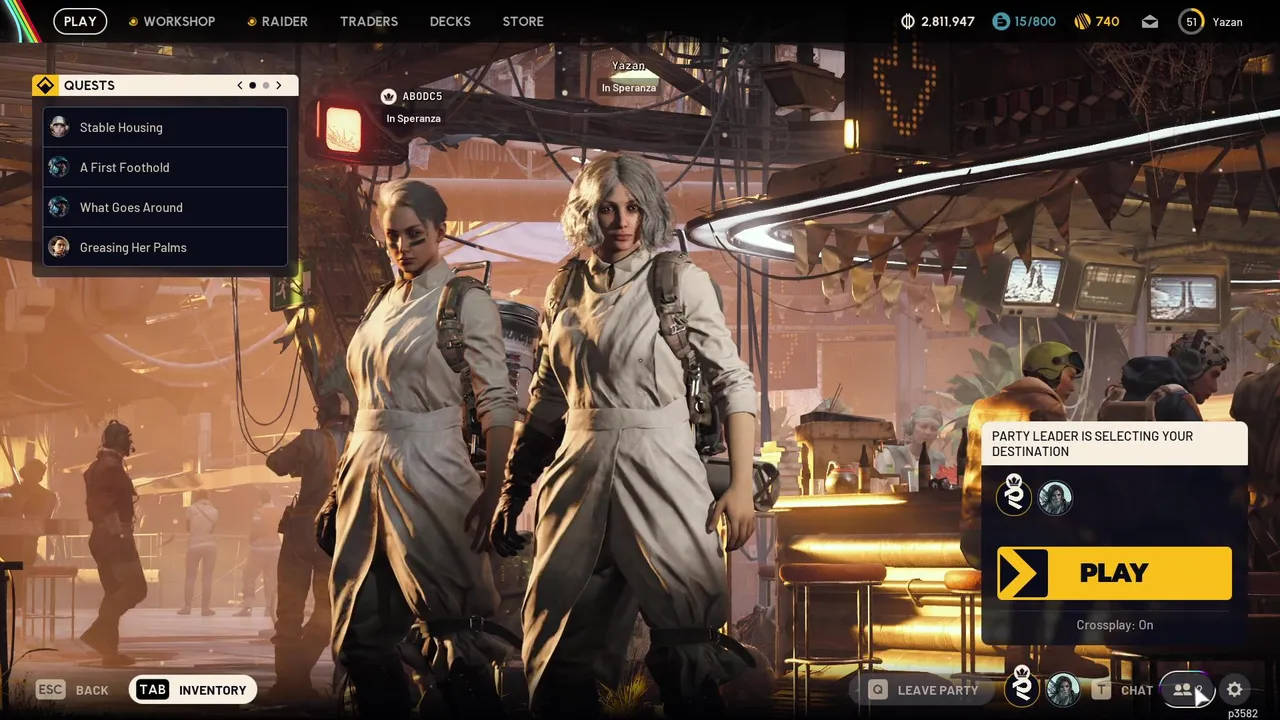Open the TRADERS tab

pos(369,21)
